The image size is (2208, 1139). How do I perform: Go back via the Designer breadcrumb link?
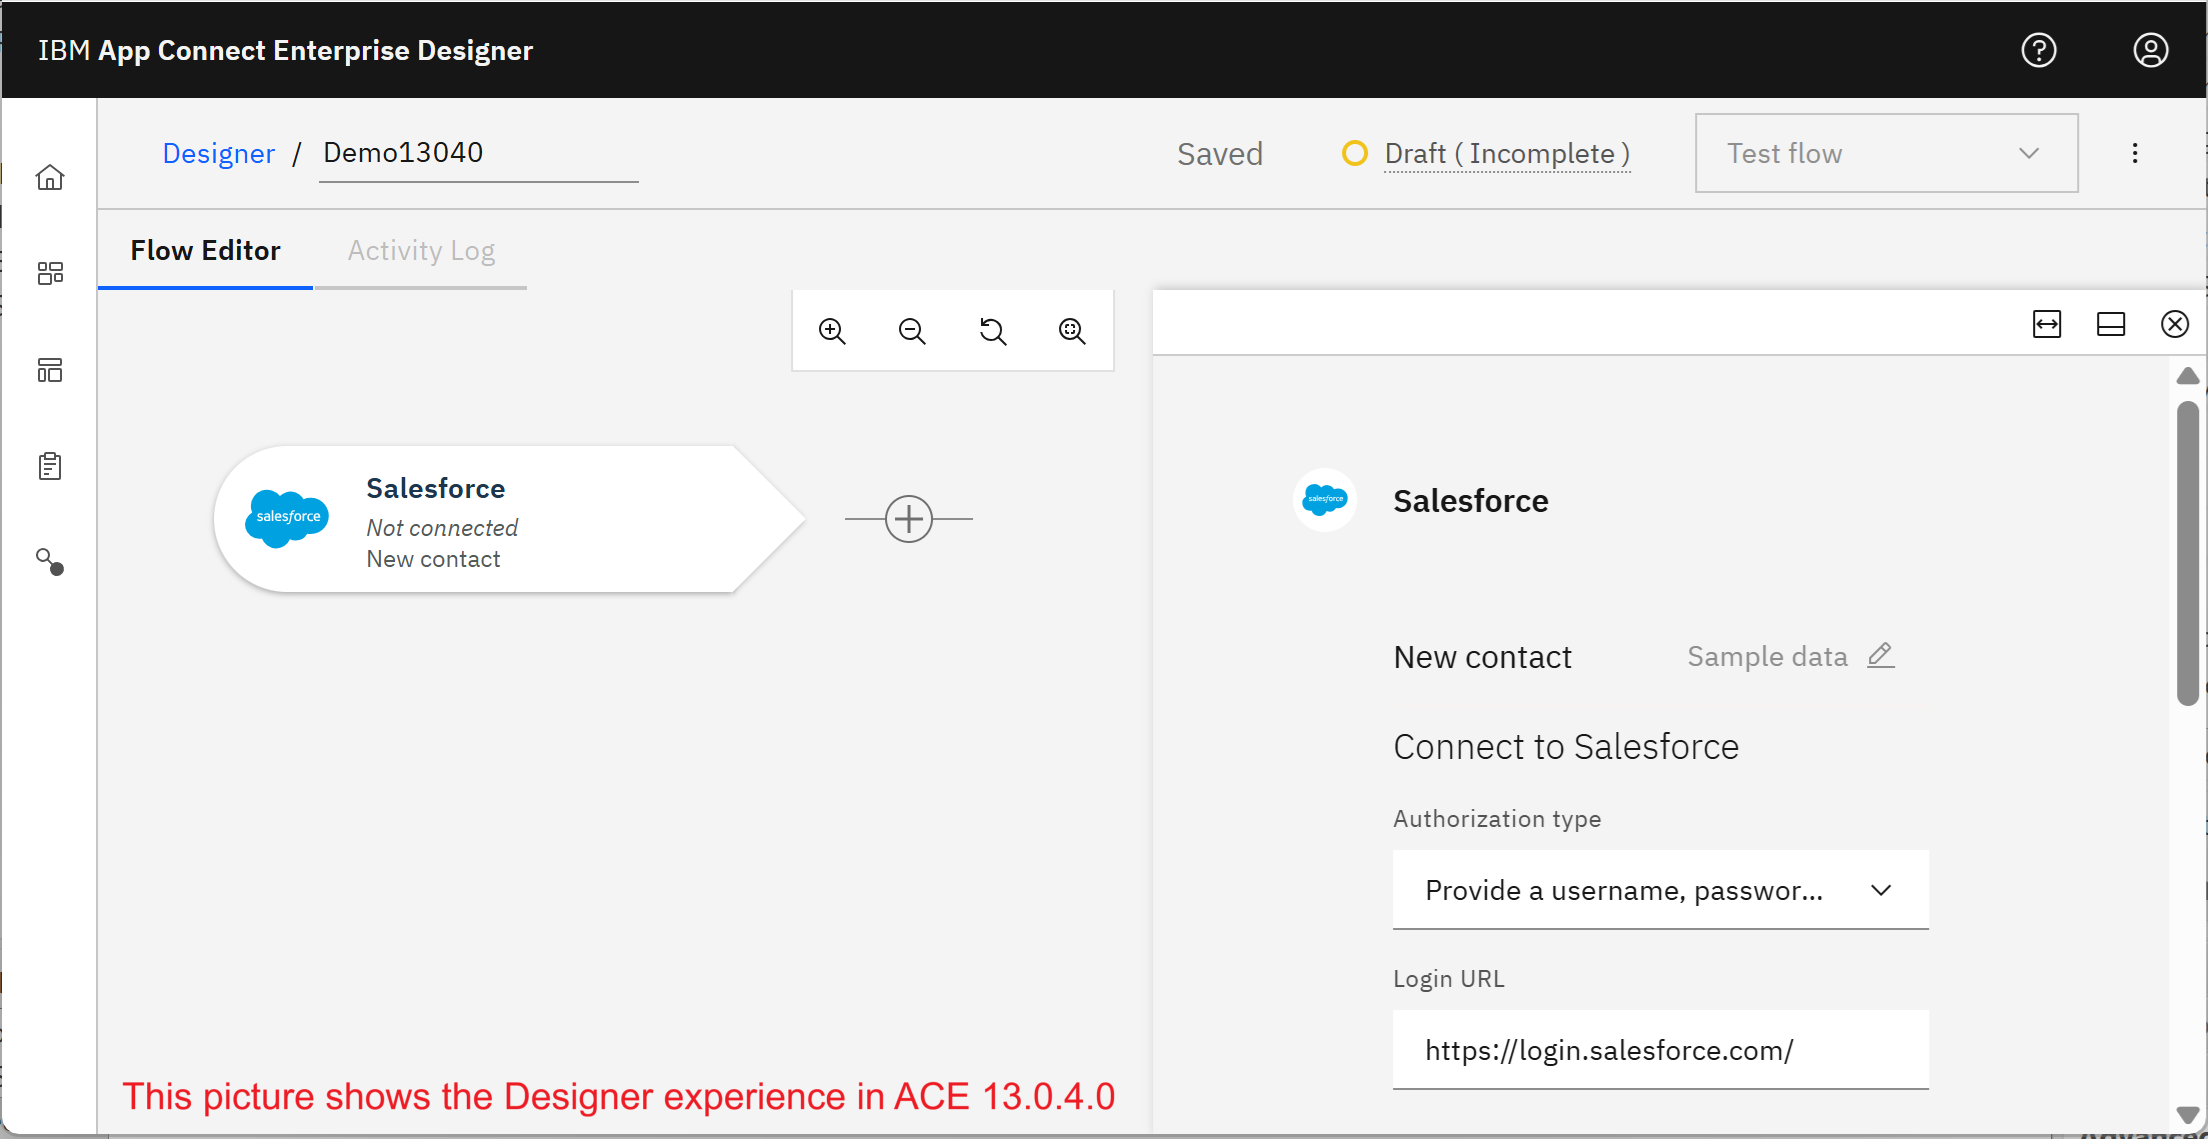(x=218, y=153)
